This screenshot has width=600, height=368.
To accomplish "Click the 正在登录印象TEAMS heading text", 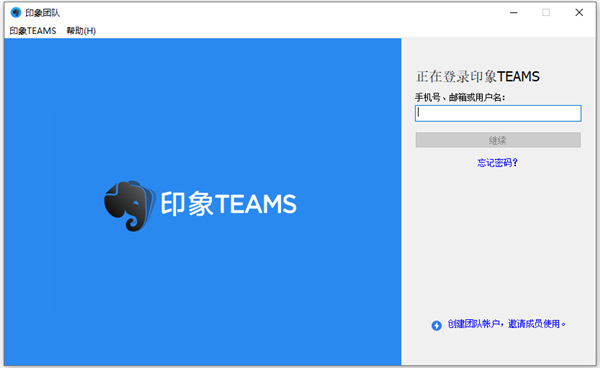I will [x=478, y=77].
